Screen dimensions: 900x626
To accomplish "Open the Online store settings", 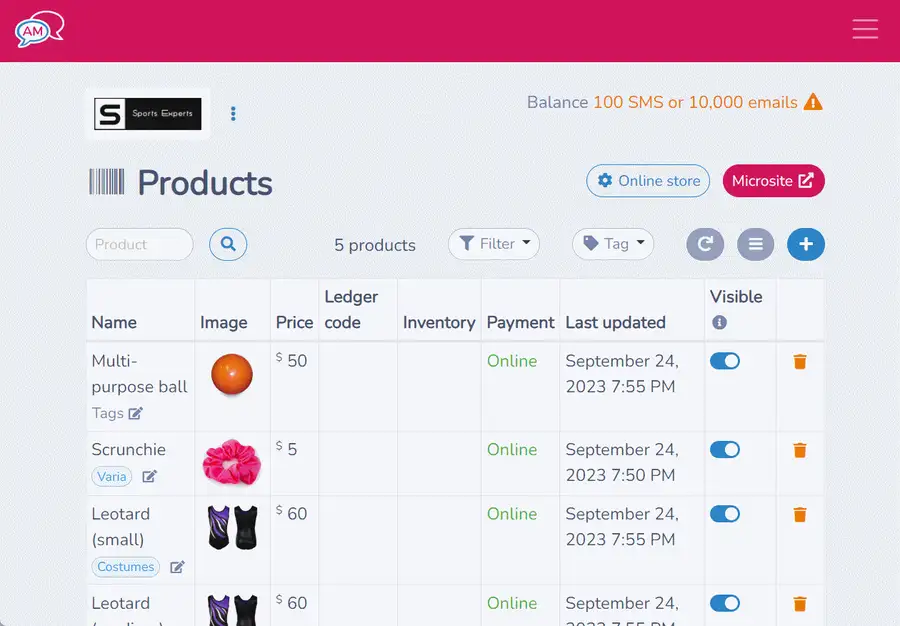I will (648, 181).
